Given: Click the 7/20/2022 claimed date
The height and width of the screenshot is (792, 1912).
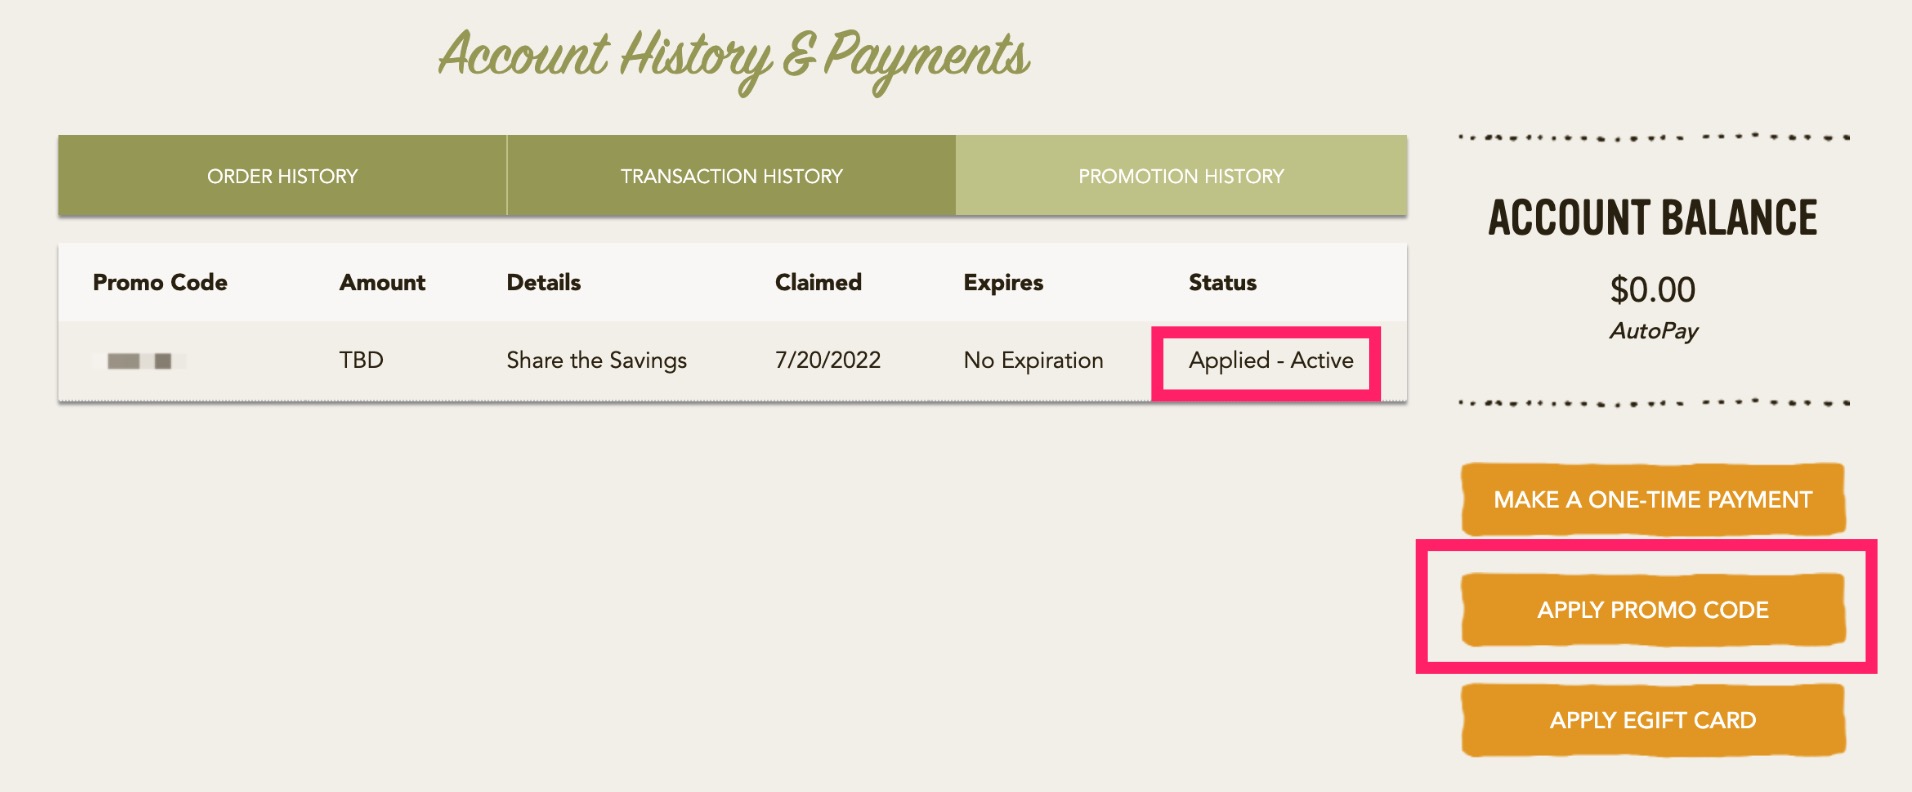Looking at the screenshot, I should 827,361.
